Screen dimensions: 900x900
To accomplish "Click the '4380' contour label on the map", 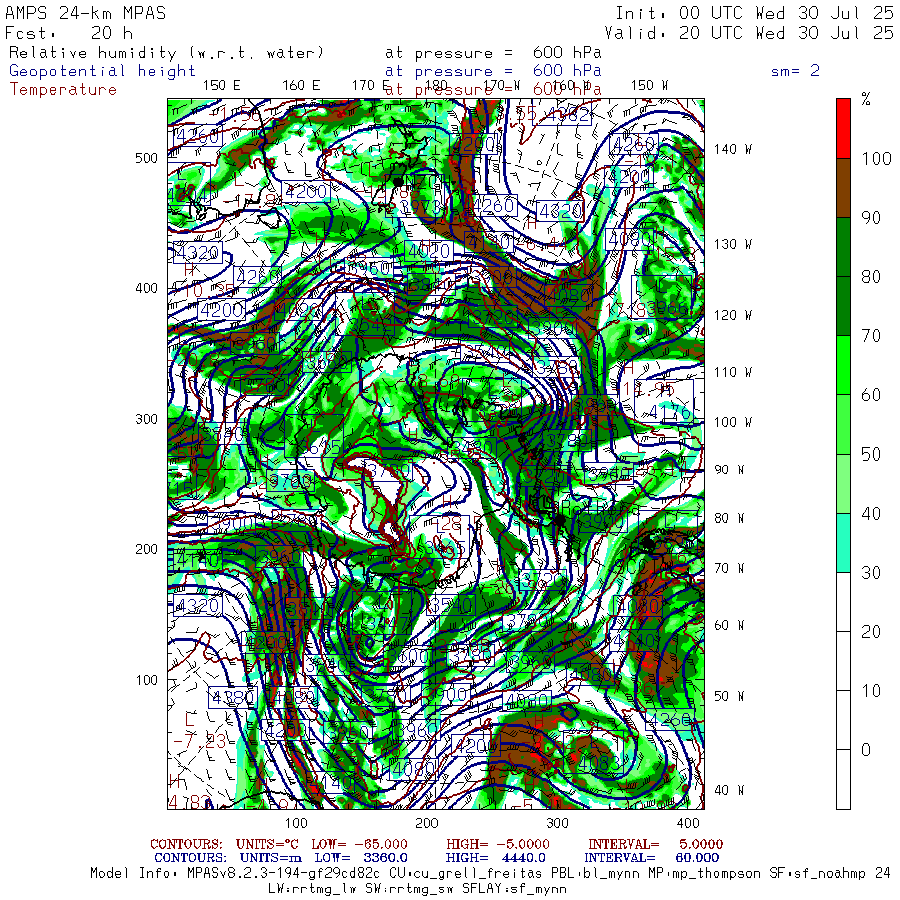I will coord(232,697).
